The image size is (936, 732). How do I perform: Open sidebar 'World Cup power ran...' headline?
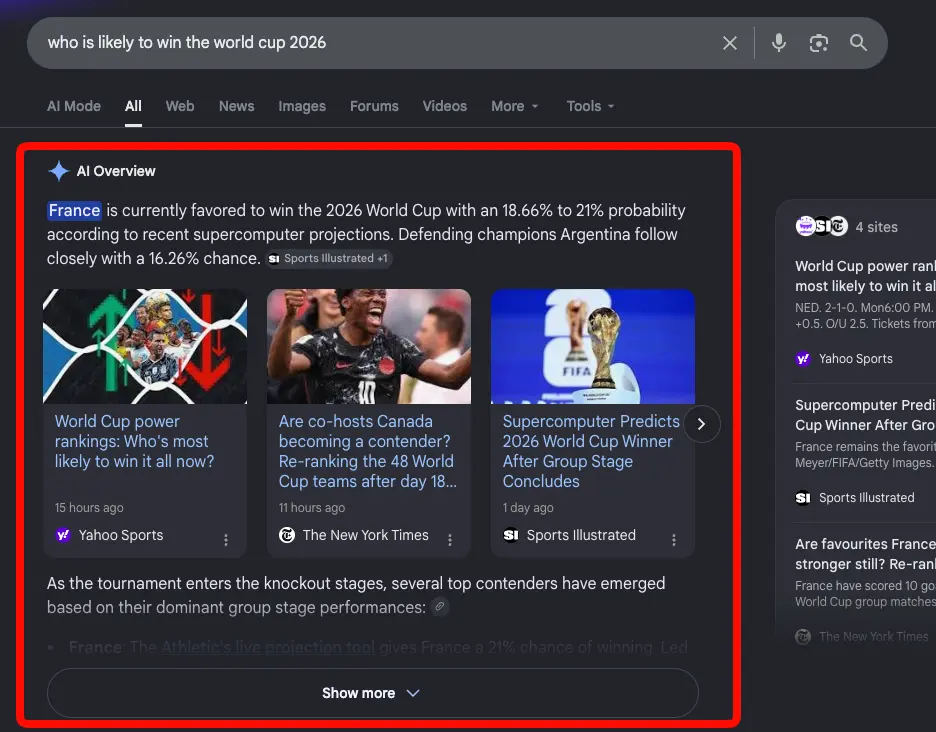click(866, 276)
